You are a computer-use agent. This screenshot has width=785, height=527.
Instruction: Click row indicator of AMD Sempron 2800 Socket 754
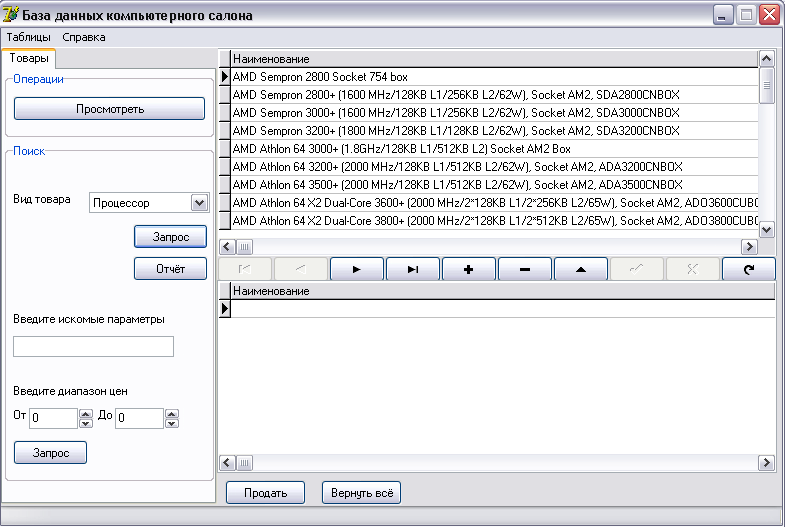(x=225, y=77)
